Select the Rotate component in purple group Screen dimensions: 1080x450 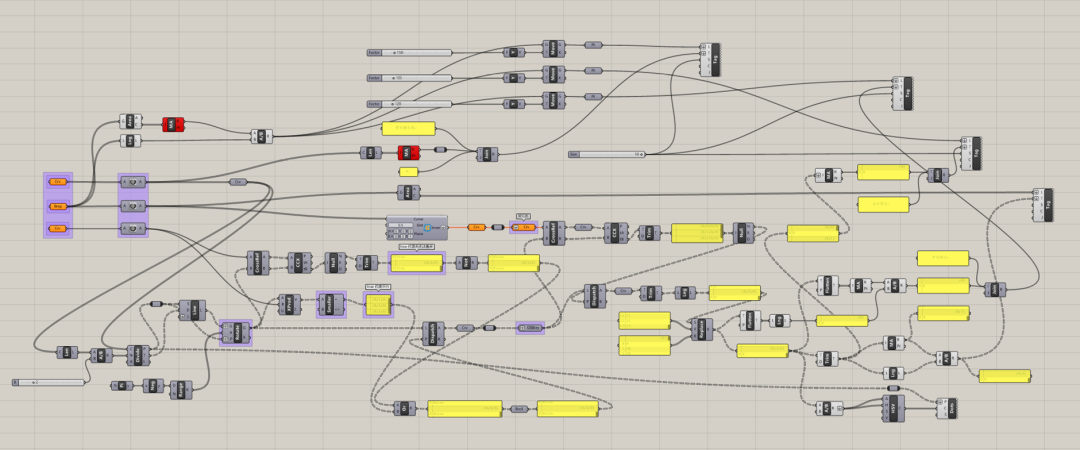click(x=237, y=332)
